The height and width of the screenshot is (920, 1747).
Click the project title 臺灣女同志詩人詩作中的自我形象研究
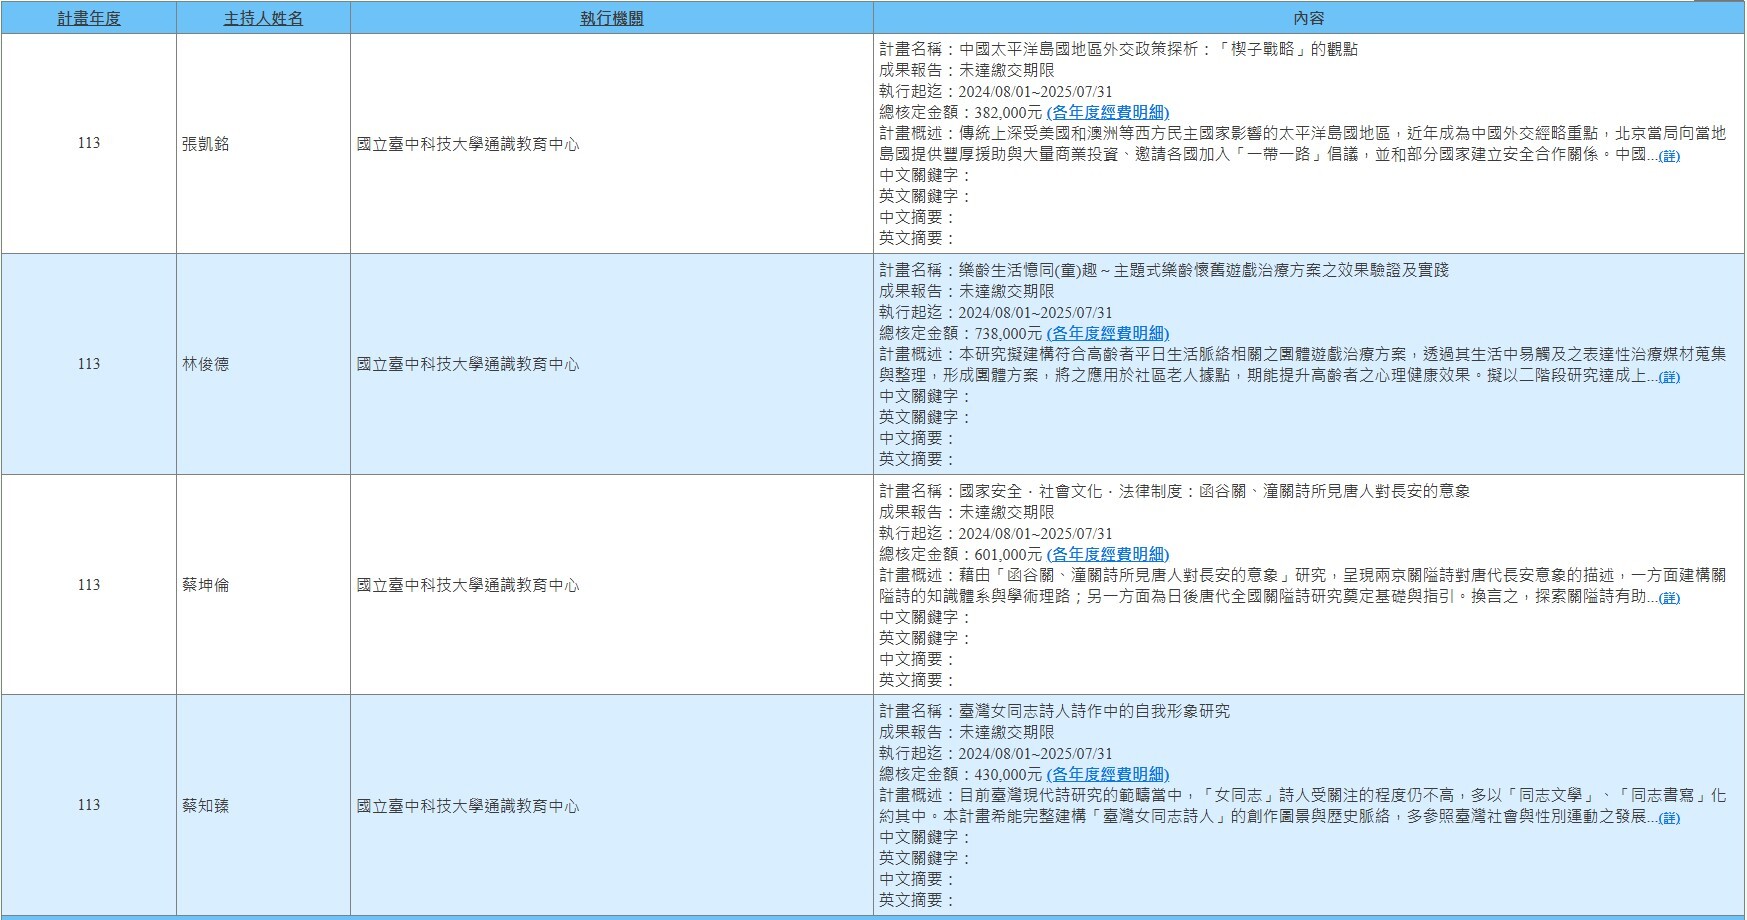(x=1094, y=711)
